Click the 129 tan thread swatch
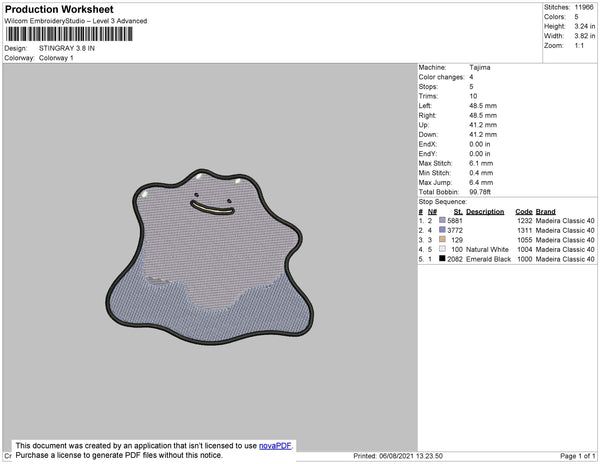The image size is (600, 464). tap(442, 239)
